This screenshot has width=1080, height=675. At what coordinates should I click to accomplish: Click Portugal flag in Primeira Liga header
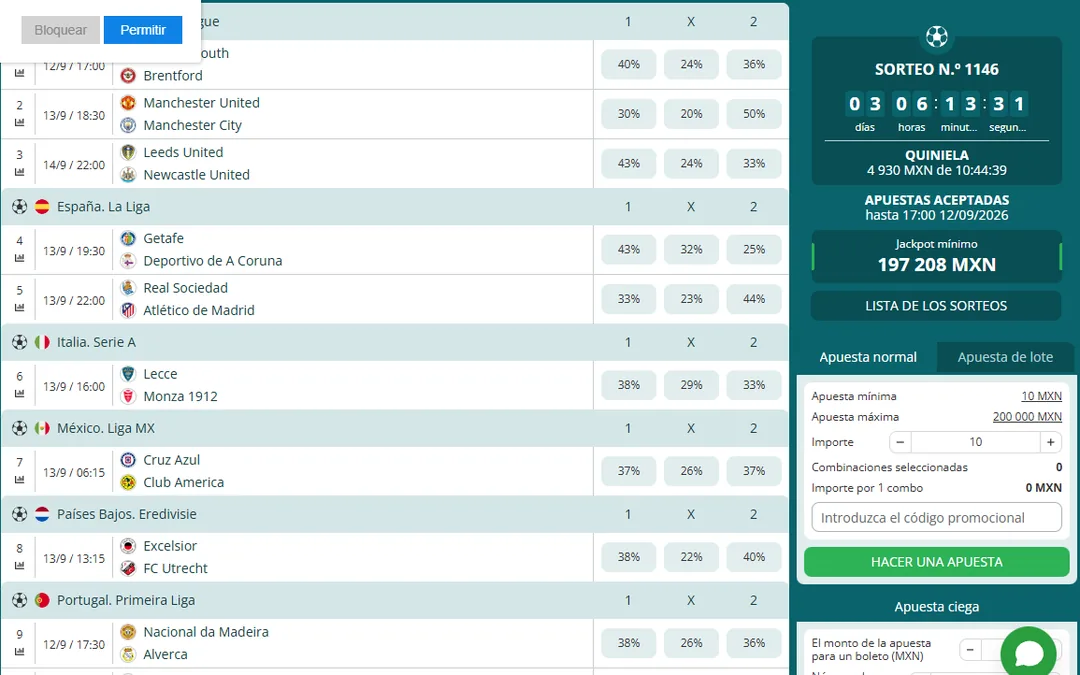(42, 601)
